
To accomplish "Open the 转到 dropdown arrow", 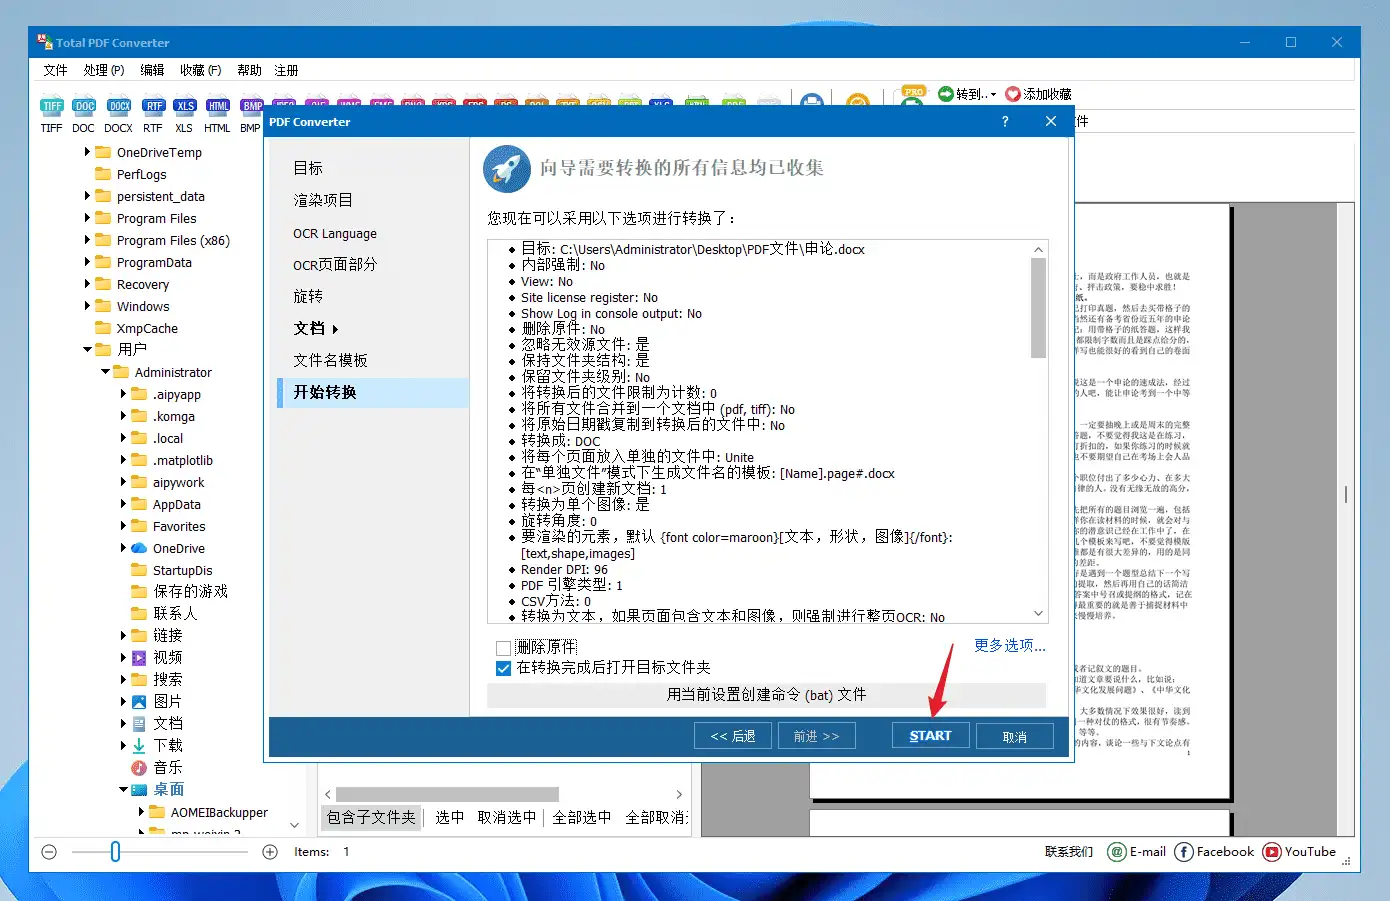I will [x=993, y=95].
